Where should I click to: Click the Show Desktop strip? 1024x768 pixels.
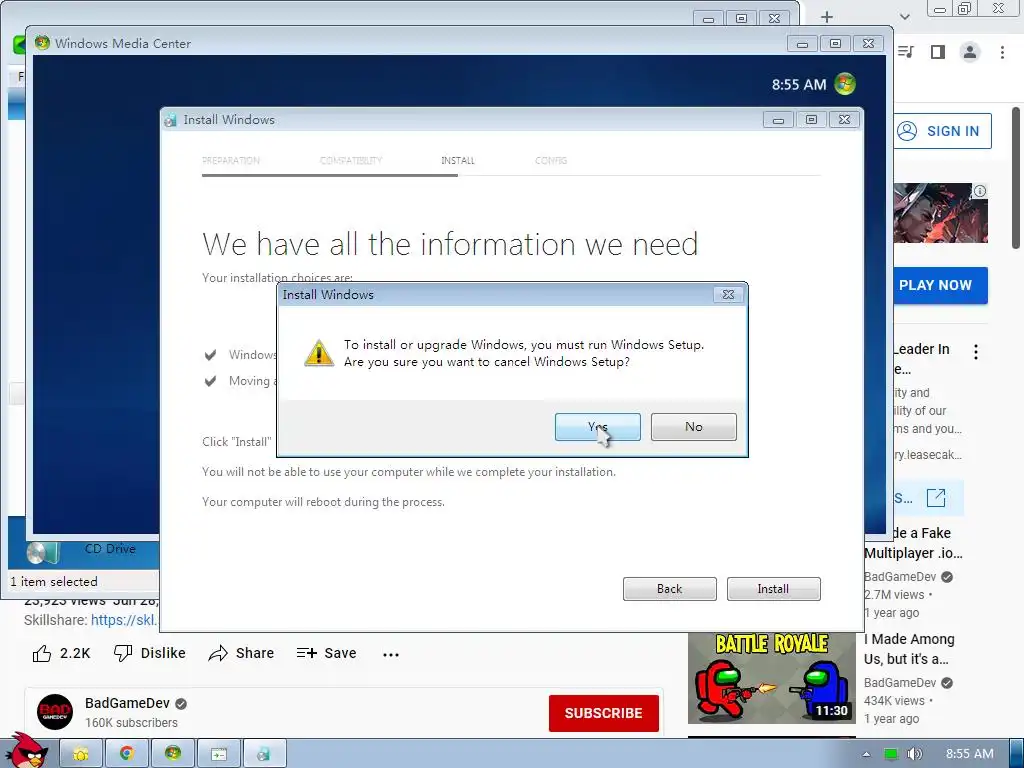point(1016,754)
